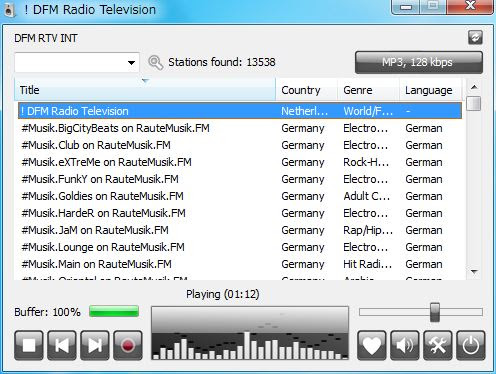496x374 pixels.
Task: Sort by the Title column header
Action: point(145,90)
